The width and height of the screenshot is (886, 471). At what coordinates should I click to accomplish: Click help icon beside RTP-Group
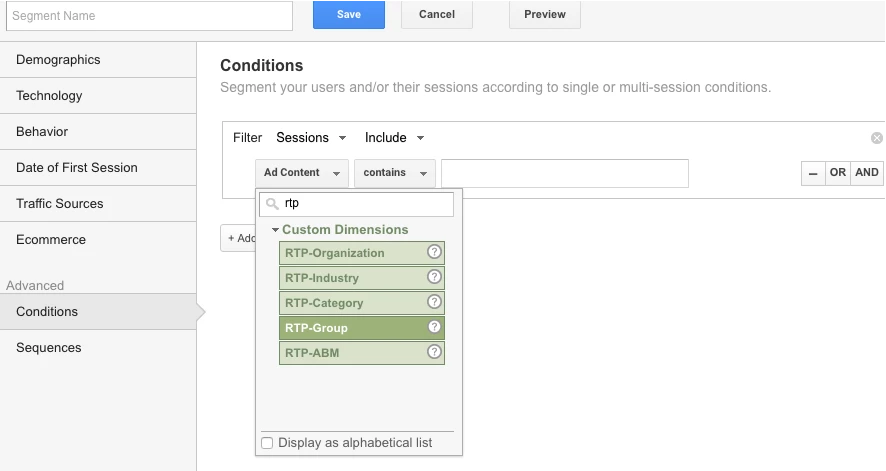click(434, 327)
